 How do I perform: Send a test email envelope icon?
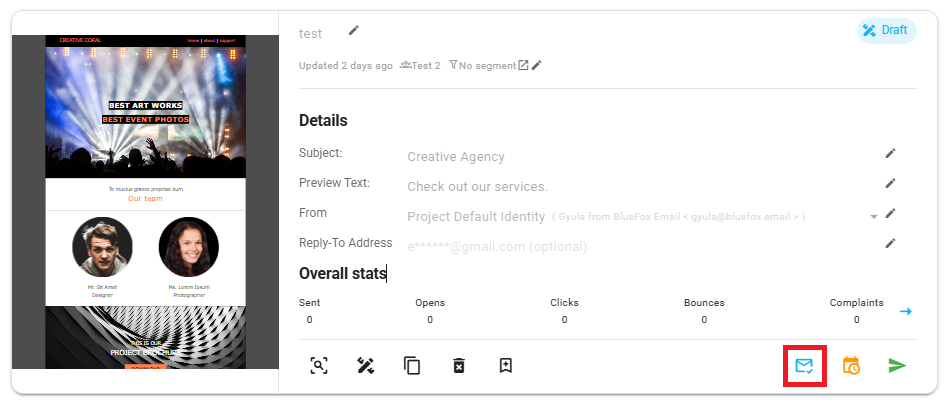tap(804, 366)
